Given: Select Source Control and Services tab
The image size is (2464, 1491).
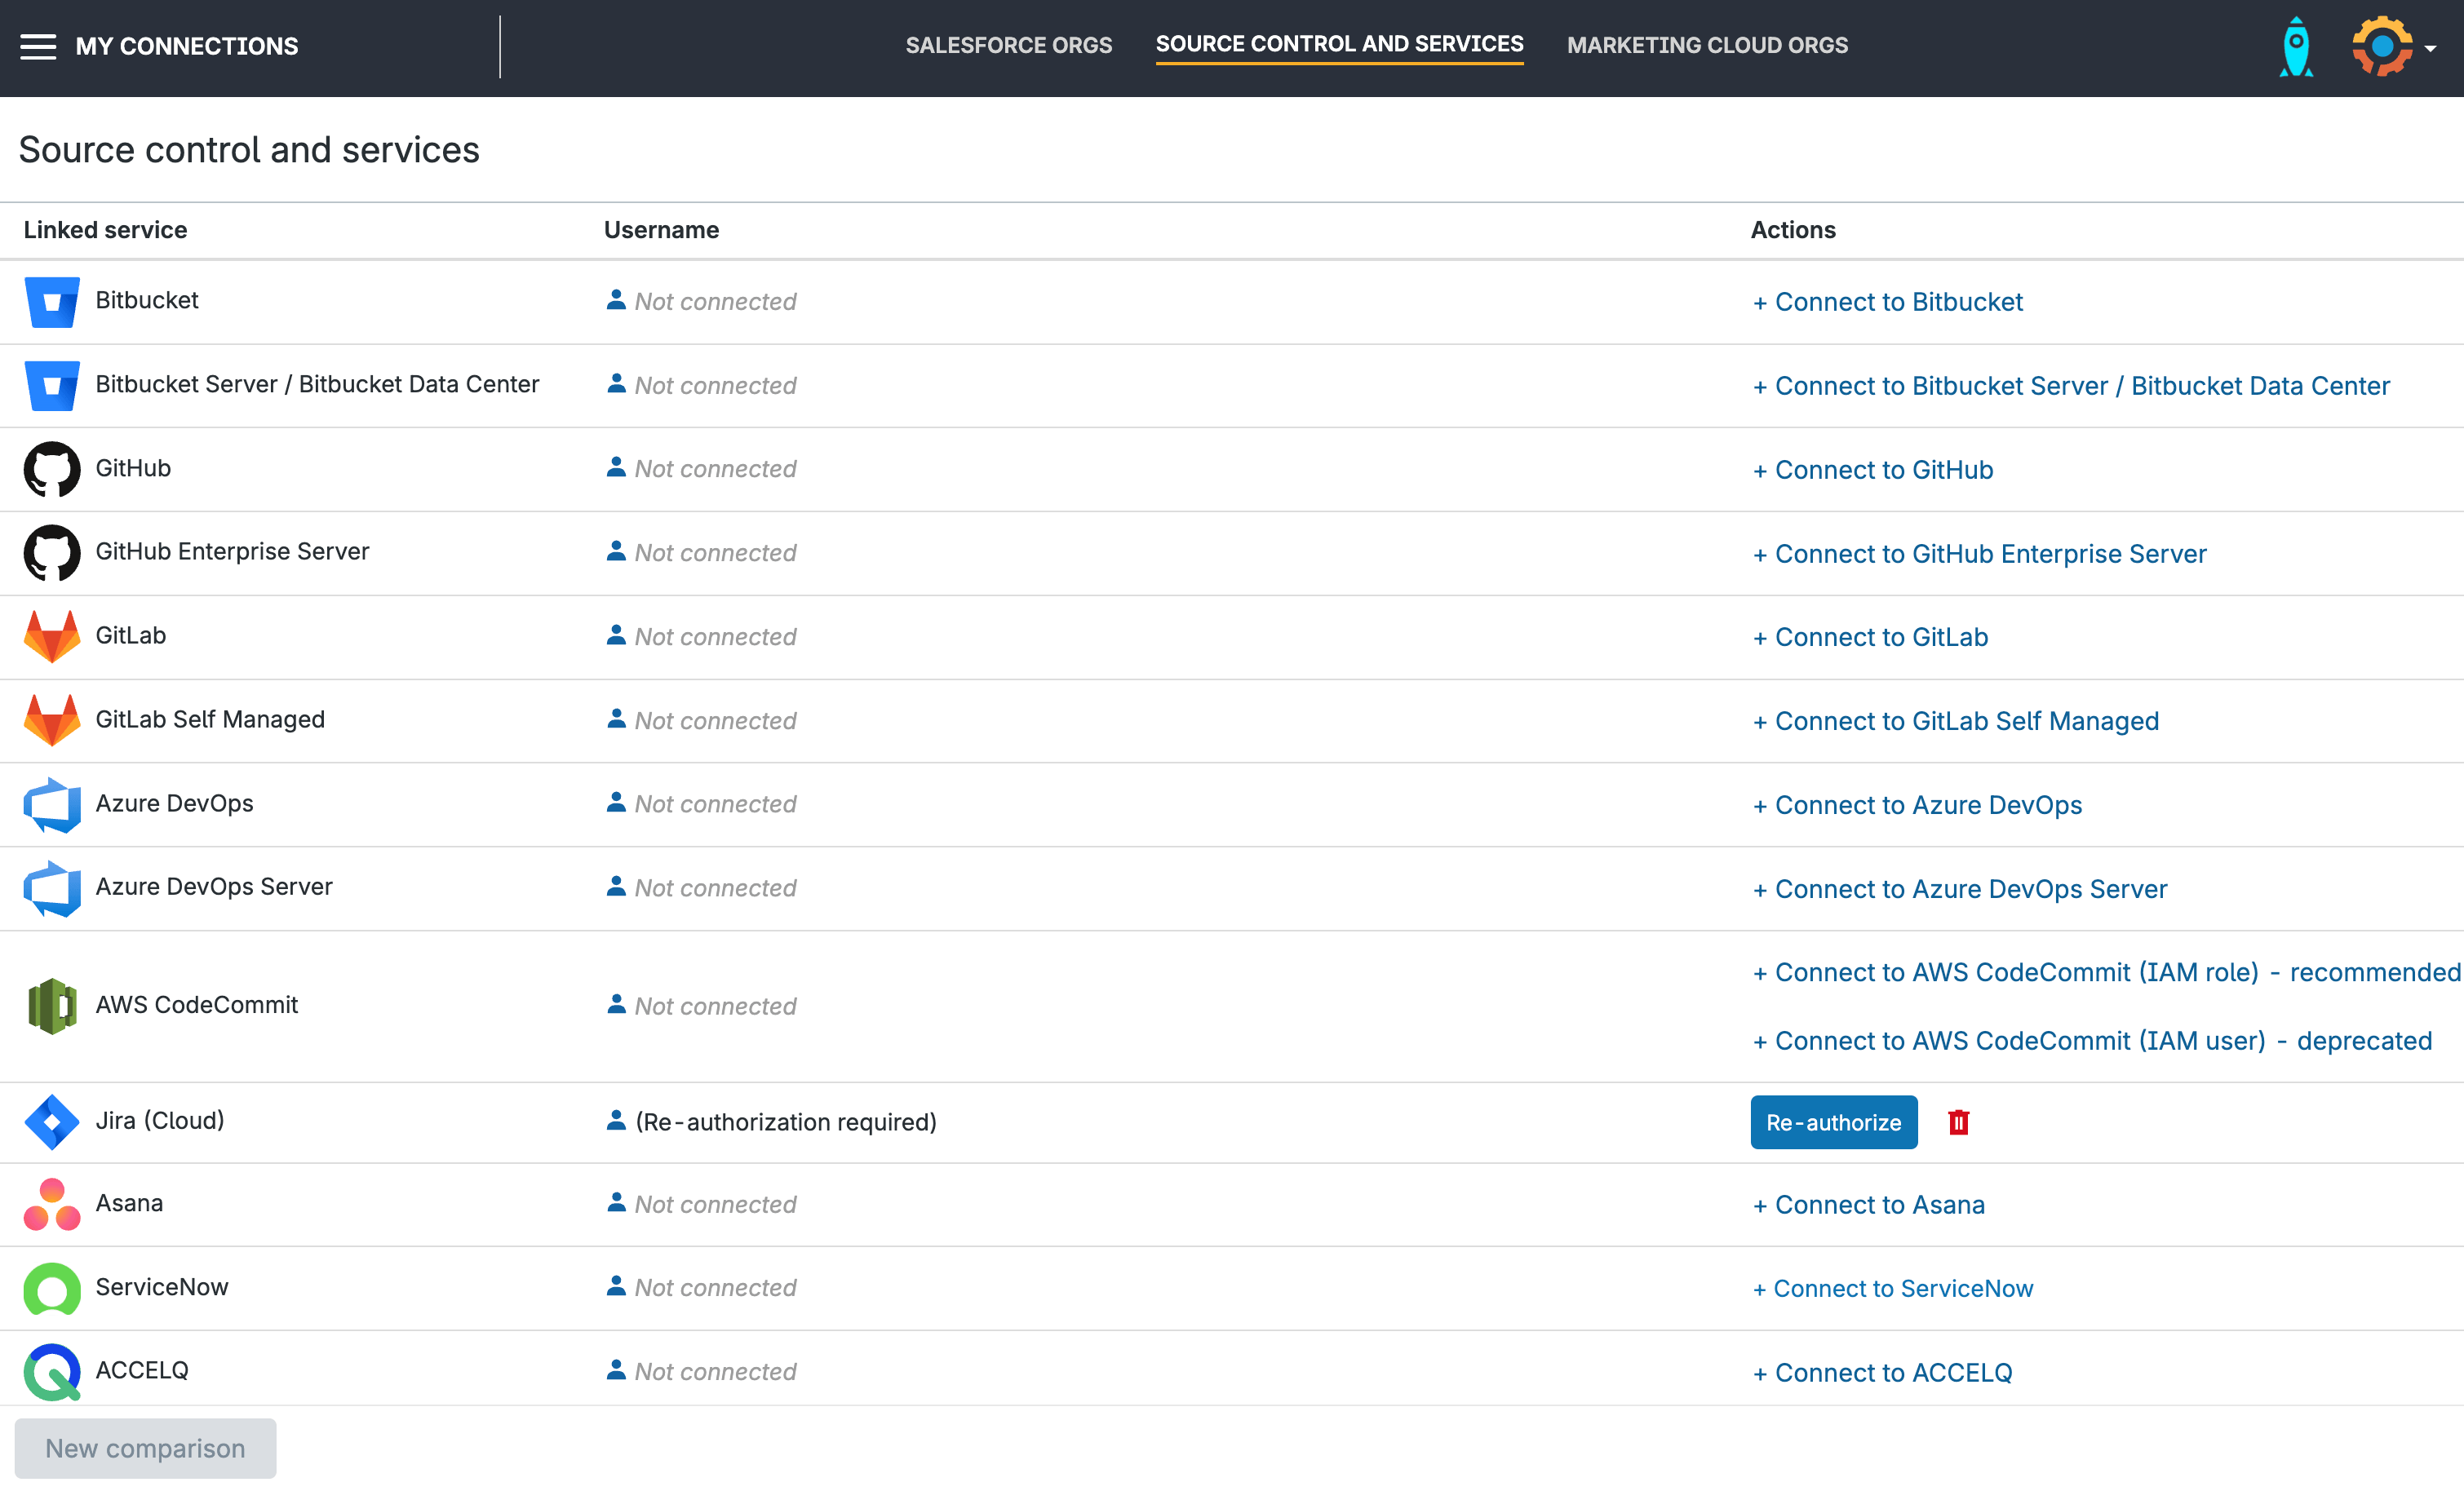Looking at the screenshot, I should 1339,44.
